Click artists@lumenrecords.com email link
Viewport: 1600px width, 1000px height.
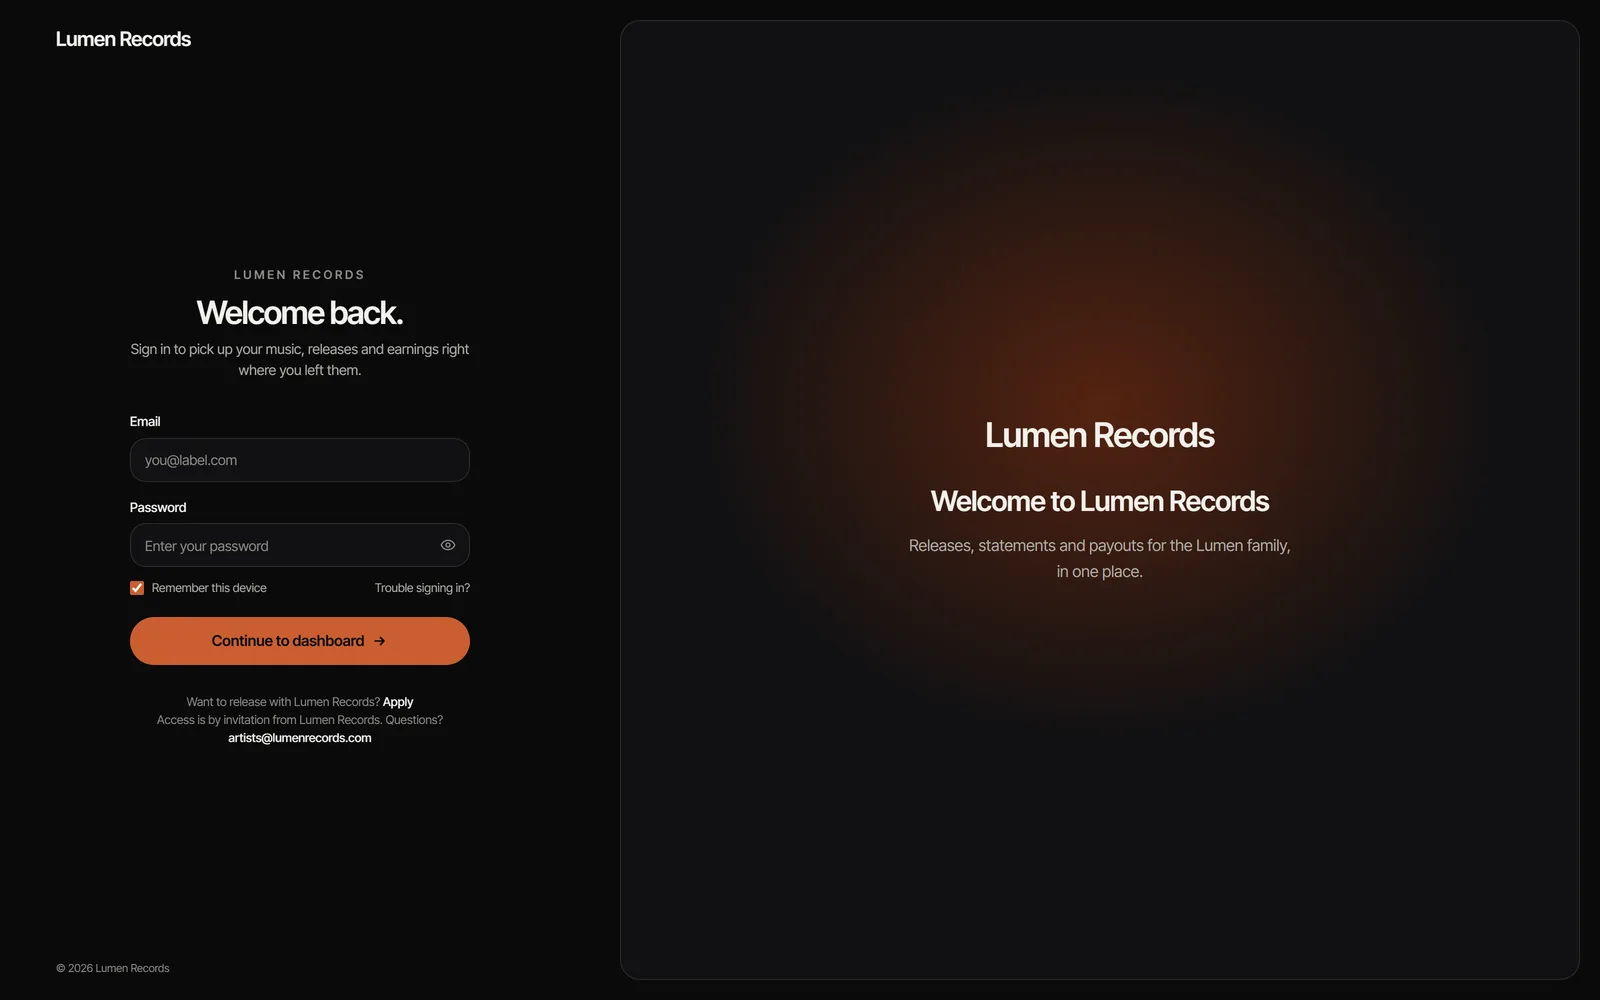(x=300, y=738)
